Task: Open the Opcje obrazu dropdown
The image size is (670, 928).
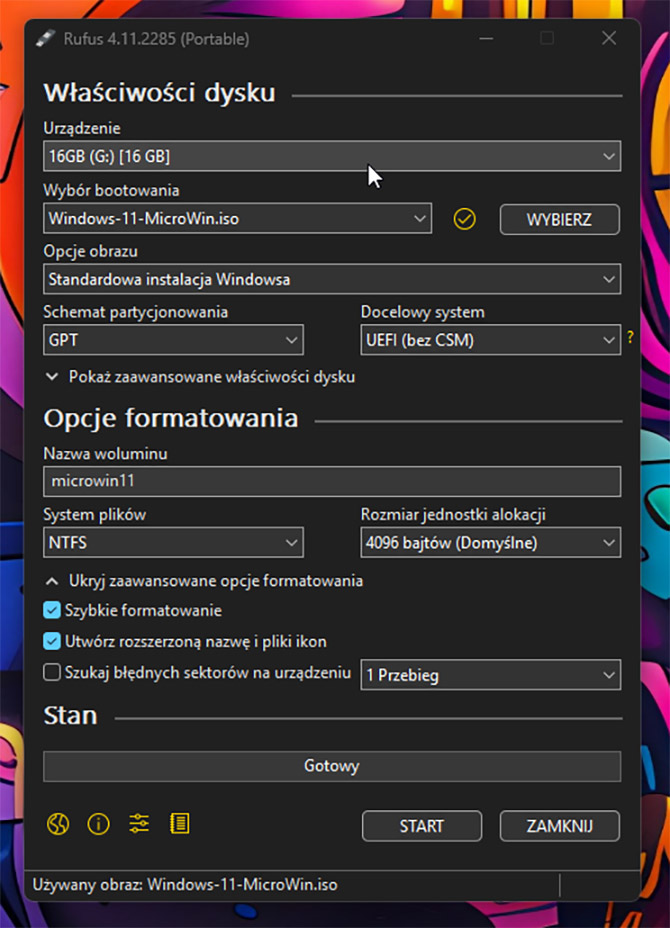Action: [332, 279]
